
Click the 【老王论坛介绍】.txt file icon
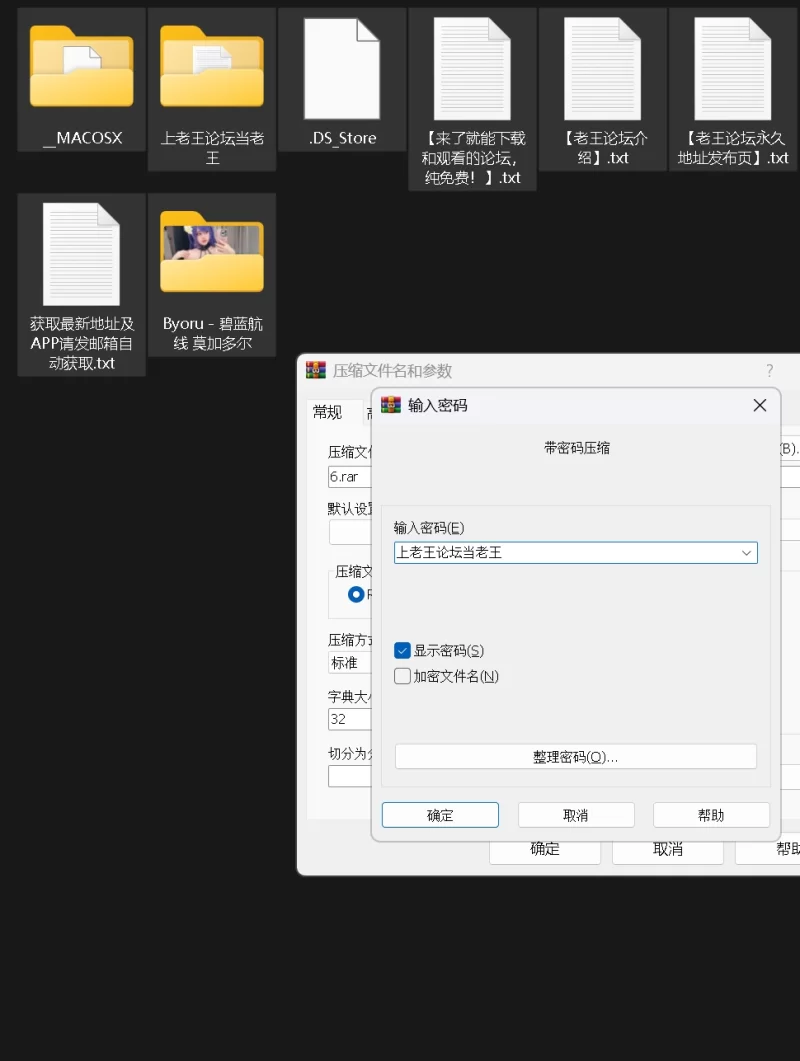(x=602, y=69)
